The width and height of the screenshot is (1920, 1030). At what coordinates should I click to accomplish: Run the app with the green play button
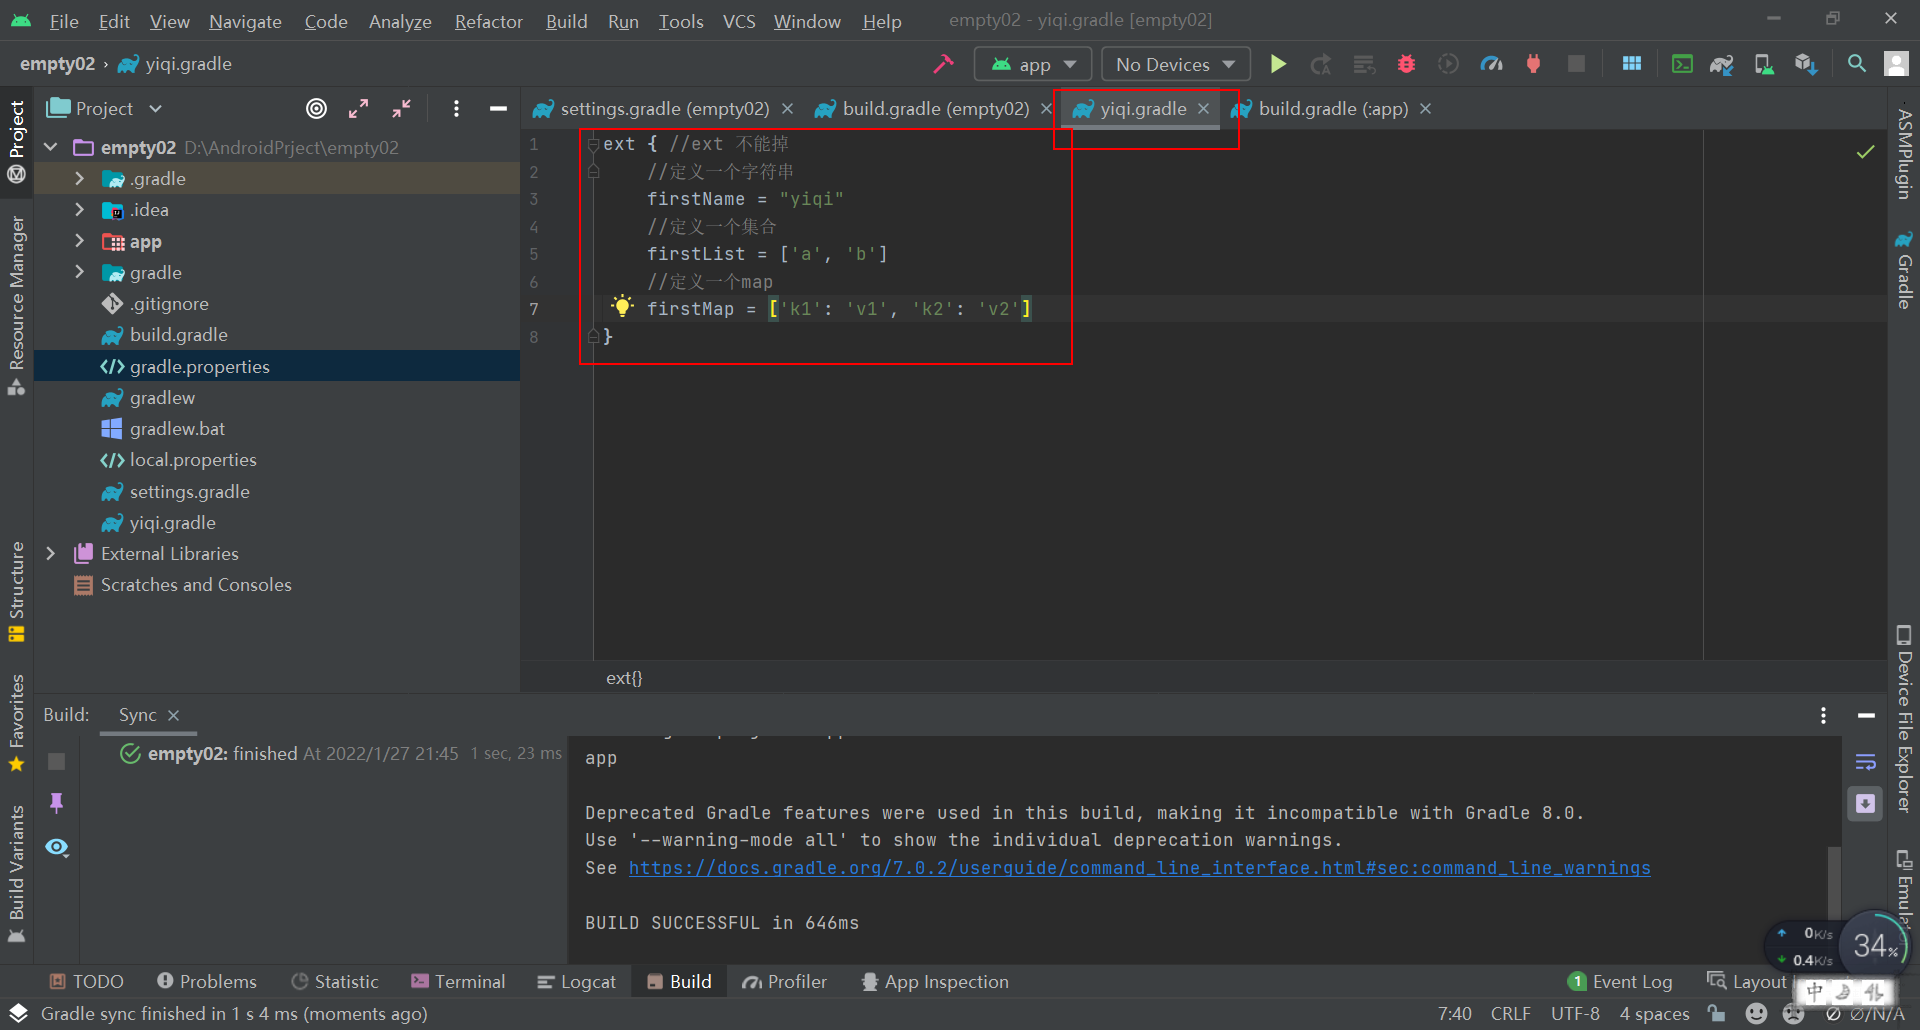[1278, 63]
